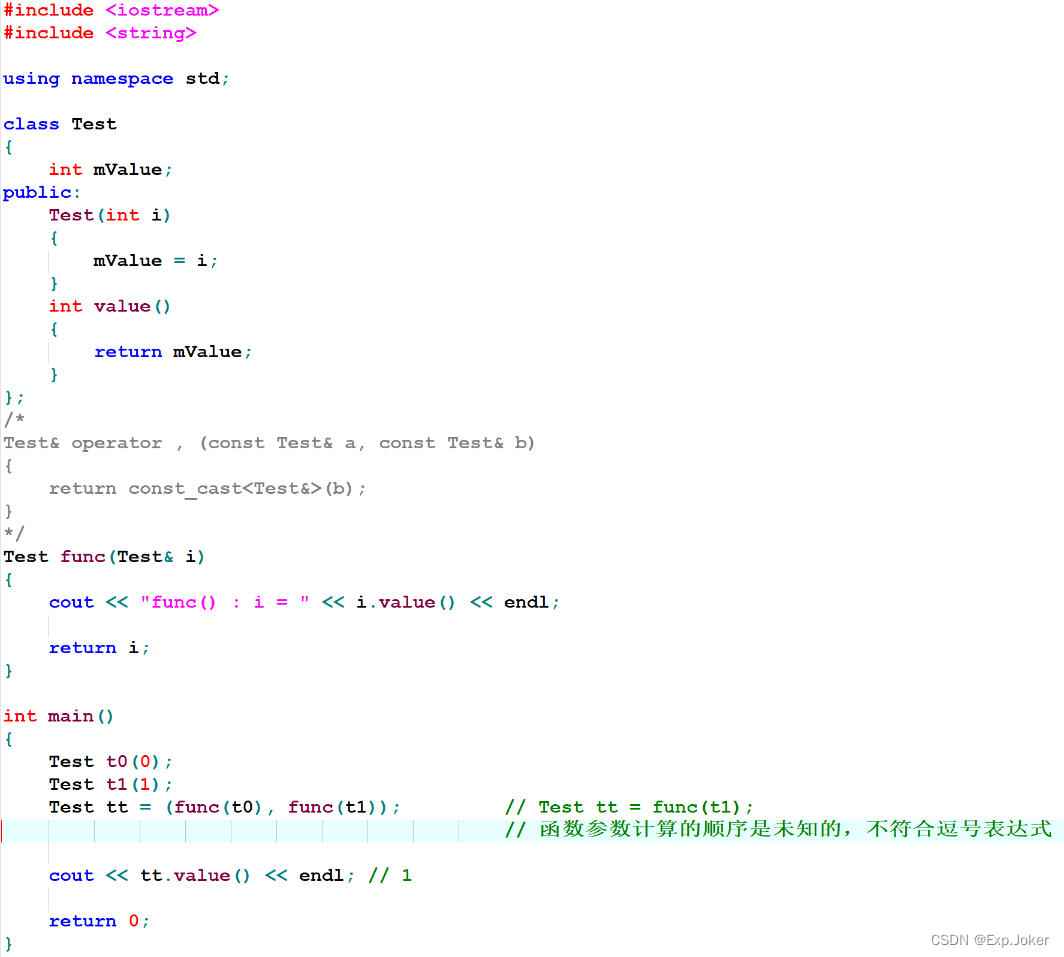
Task: Click the 'int main()' function header
Action: (x=59, y=716)
